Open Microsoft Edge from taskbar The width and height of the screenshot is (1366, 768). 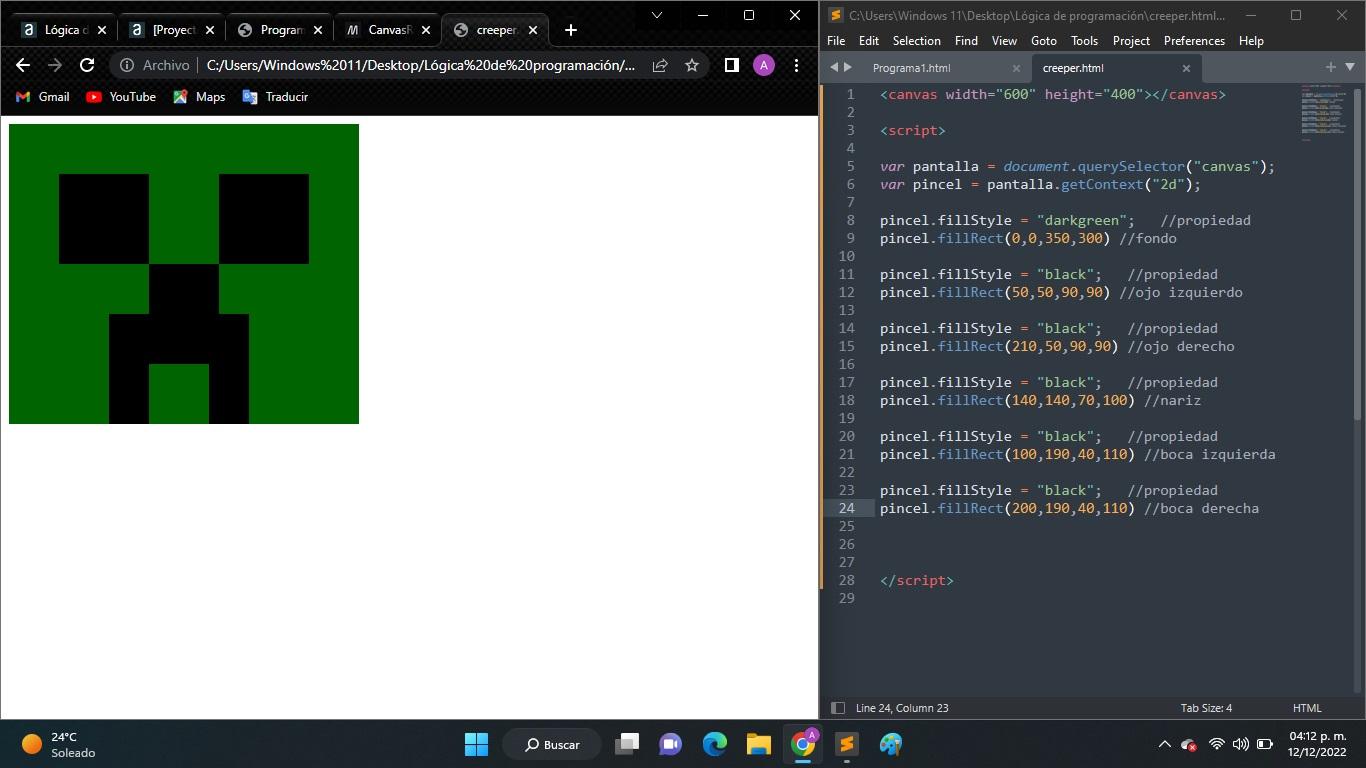[714, 744]
